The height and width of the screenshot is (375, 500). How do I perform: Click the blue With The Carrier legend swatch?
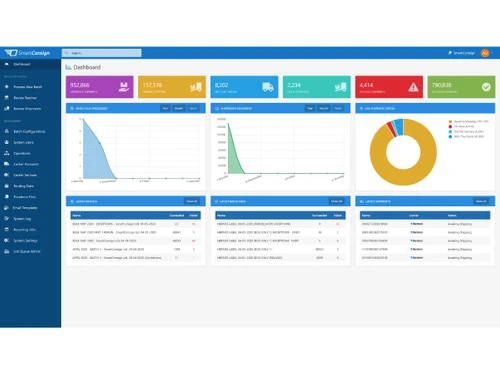(450, 137)
